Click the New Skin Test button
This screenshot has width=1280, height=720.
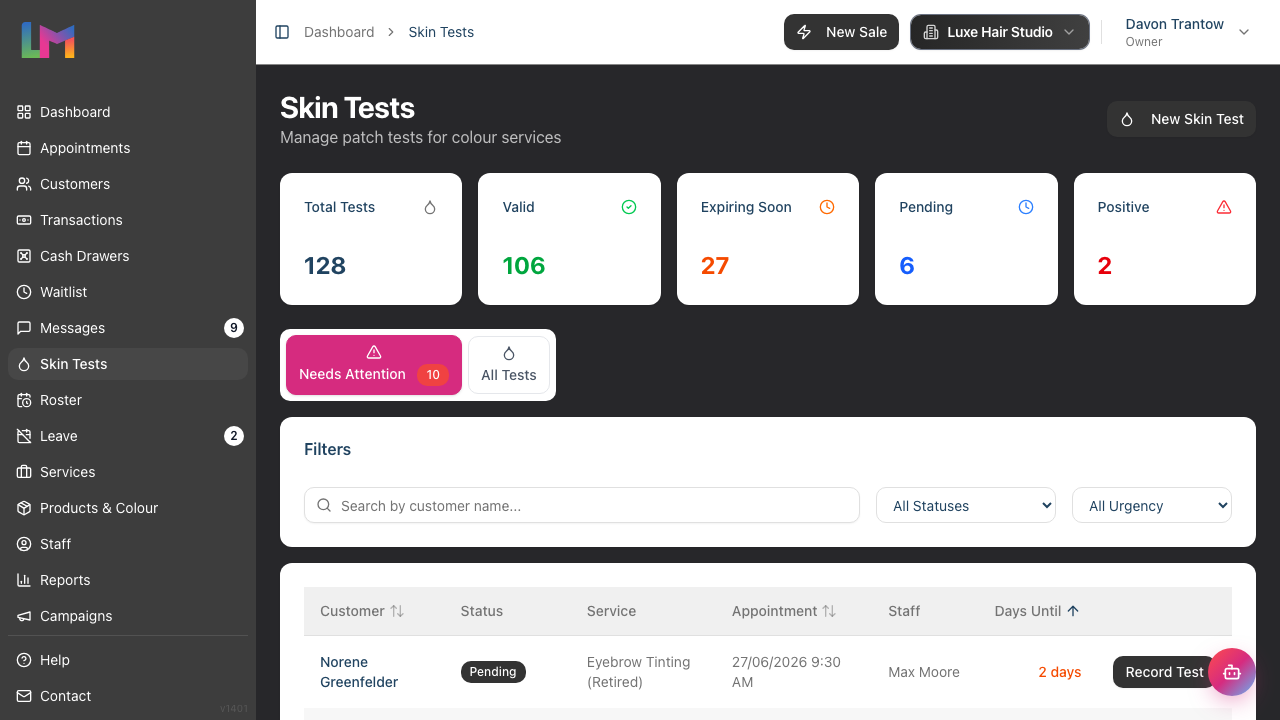click(1181, 119)
